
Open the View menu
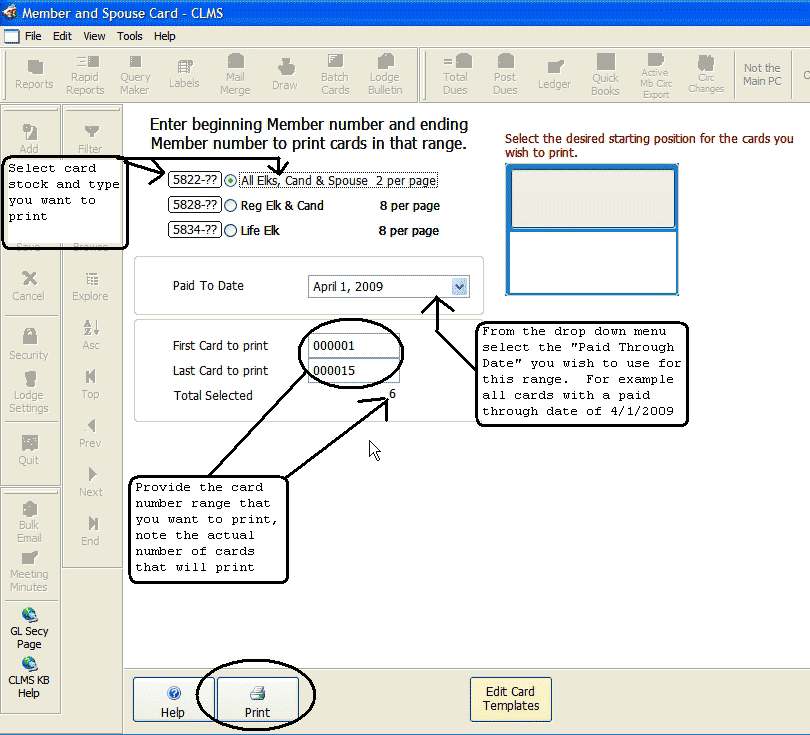94,36
